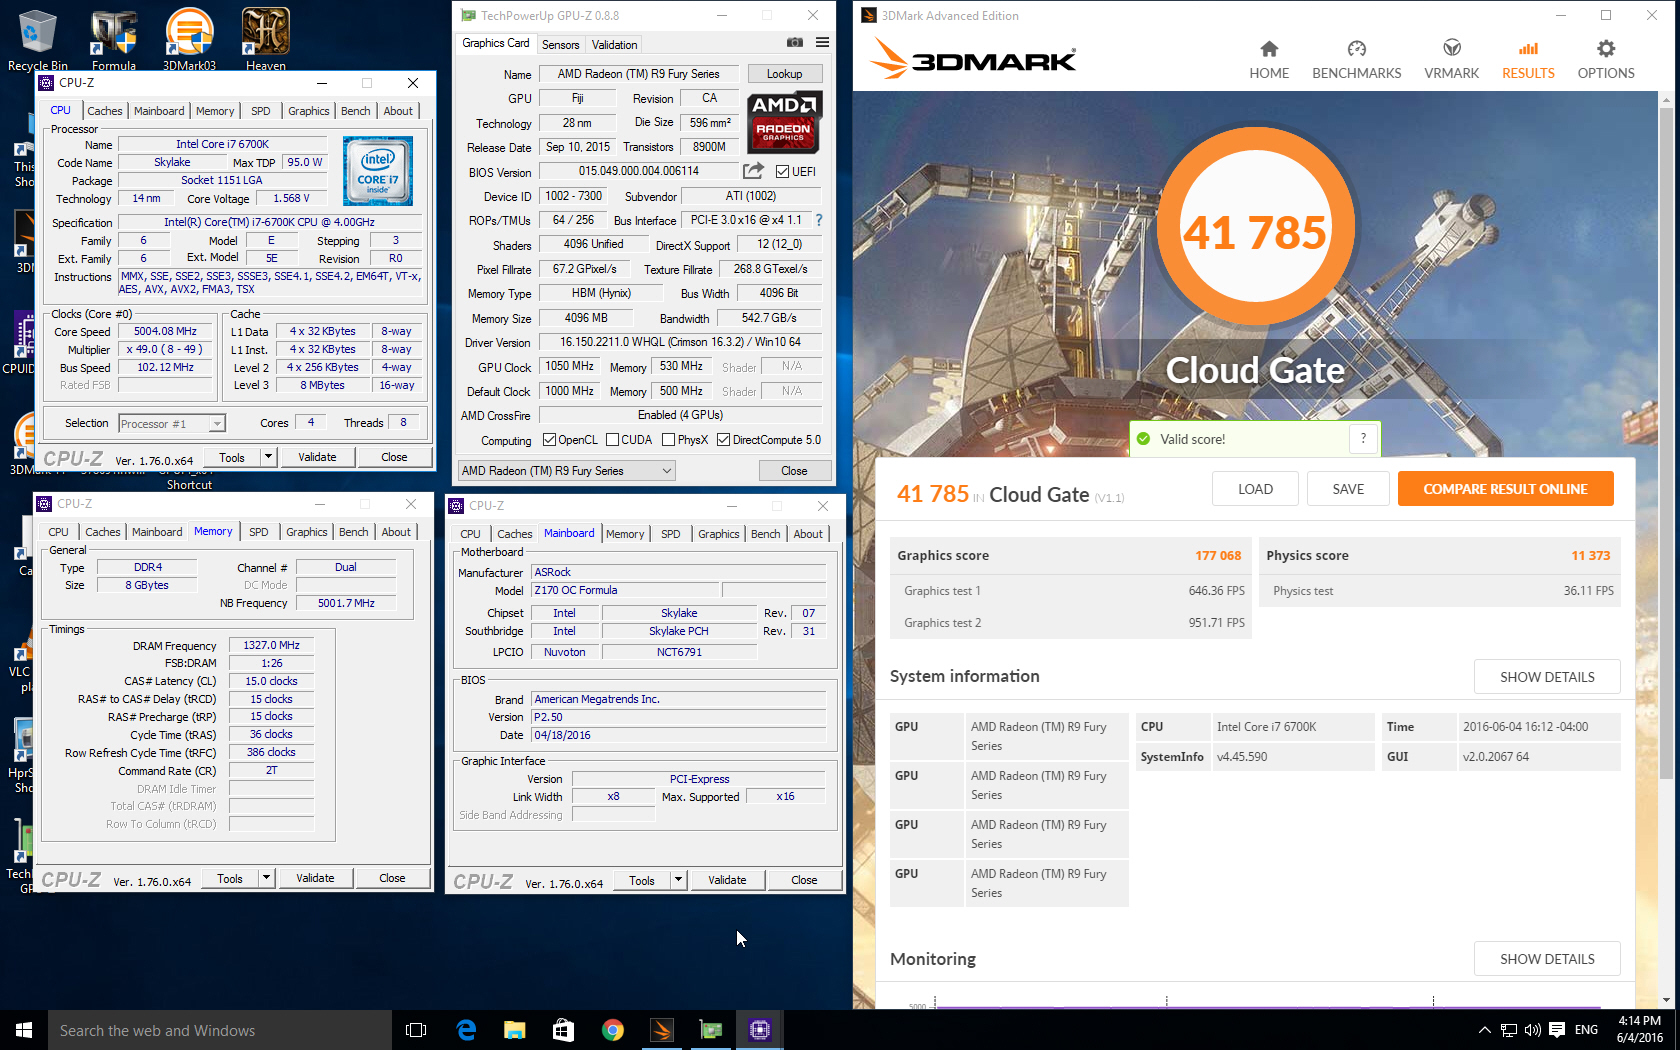Click the LOAD button in 3DMark
The height and width of the screenshot is (1050, 1680).
coord(1255,489)
